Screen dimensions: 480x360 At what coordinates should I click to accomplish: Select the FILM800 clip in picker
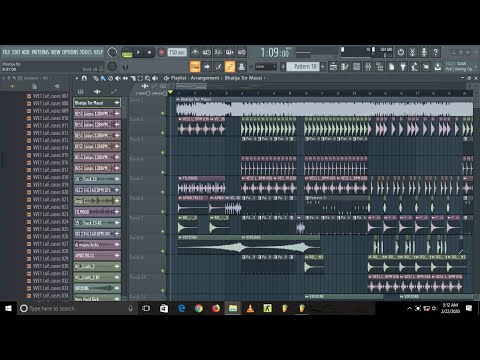pos(97,212)
